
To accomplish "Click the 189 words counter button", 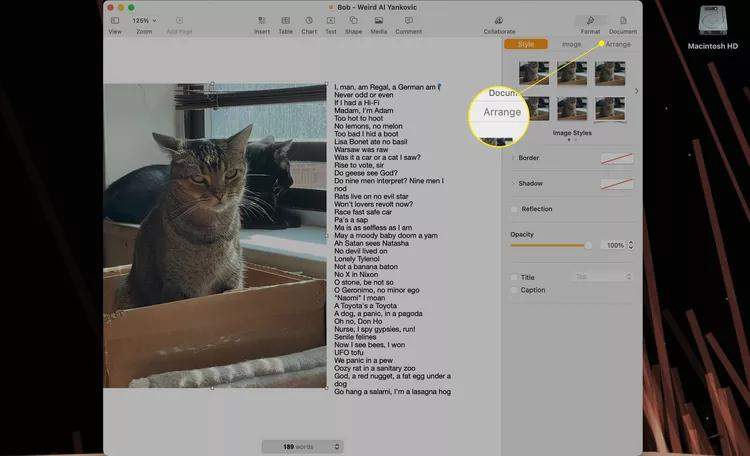I will [301, 446].
